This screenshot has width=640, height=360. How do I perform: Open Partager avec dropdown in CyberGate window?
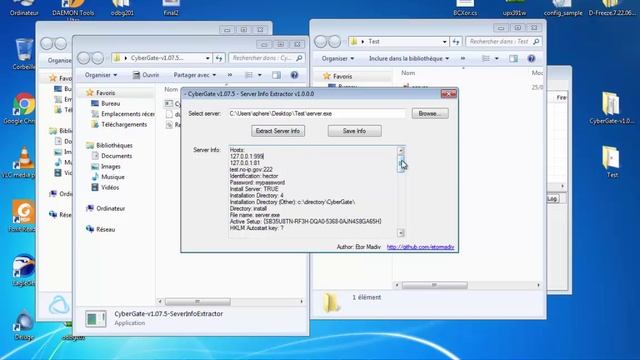click(x=195, y=75)
